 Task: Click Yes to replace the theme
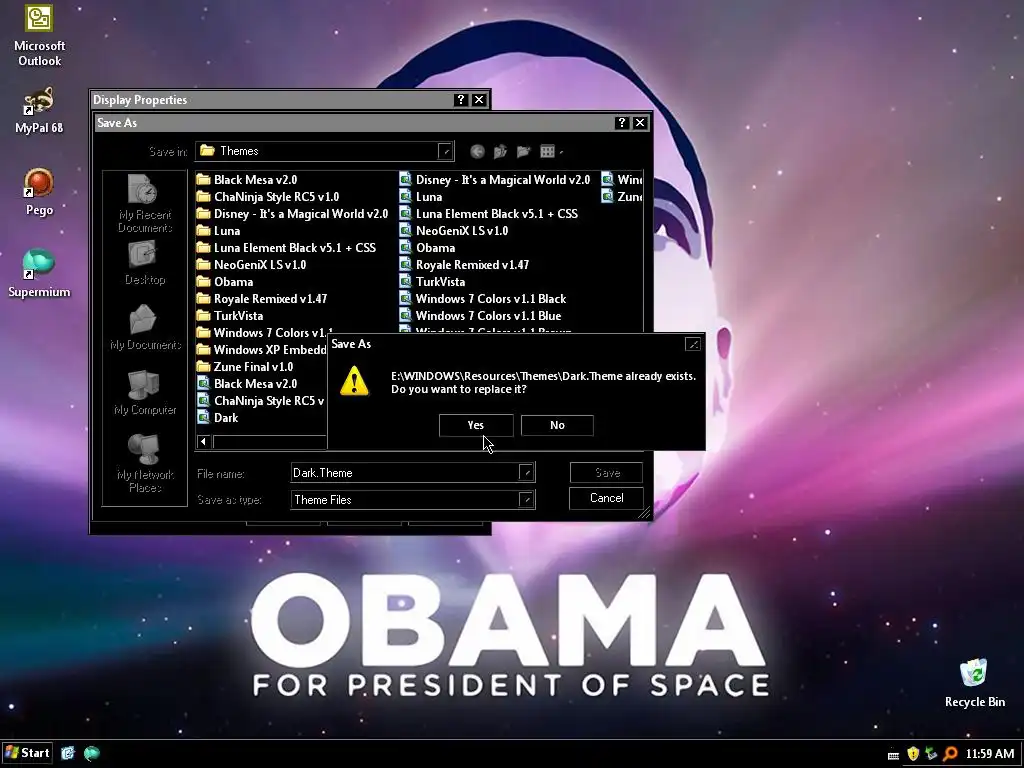(476, 425)
